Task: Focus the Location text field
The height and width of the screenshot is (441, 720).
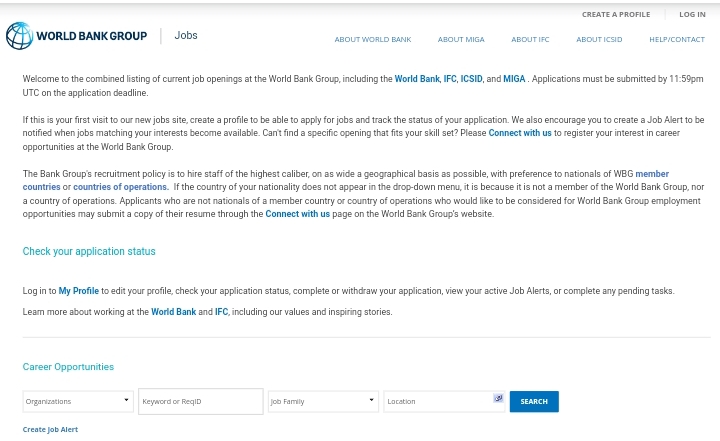Action: 437,401
